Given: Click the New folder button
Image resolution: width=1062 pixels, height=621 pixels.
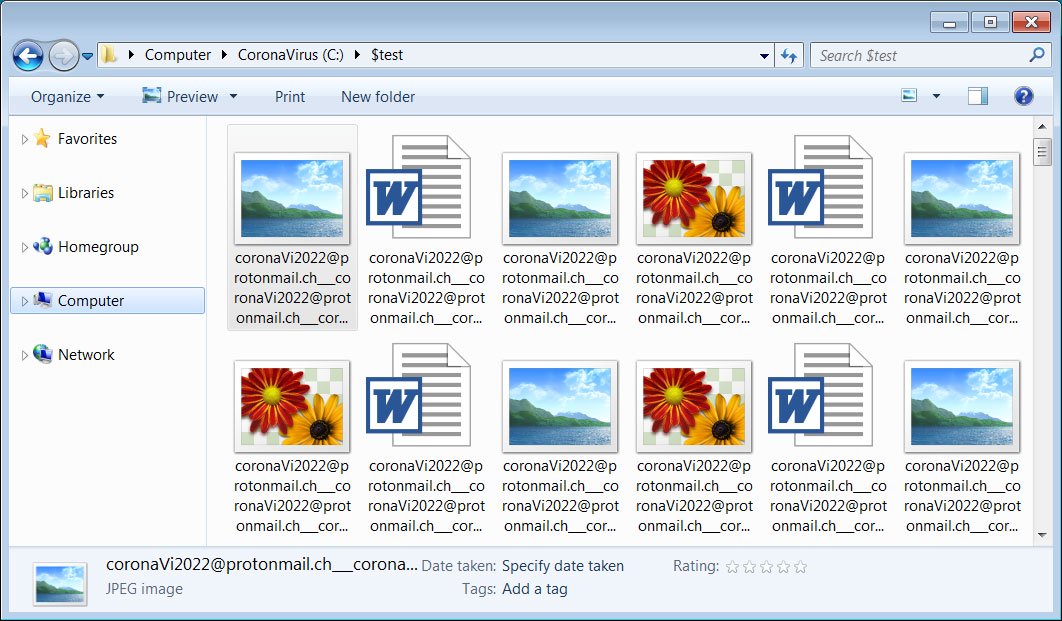Looking at the screenshot, I should click(377, 97).
